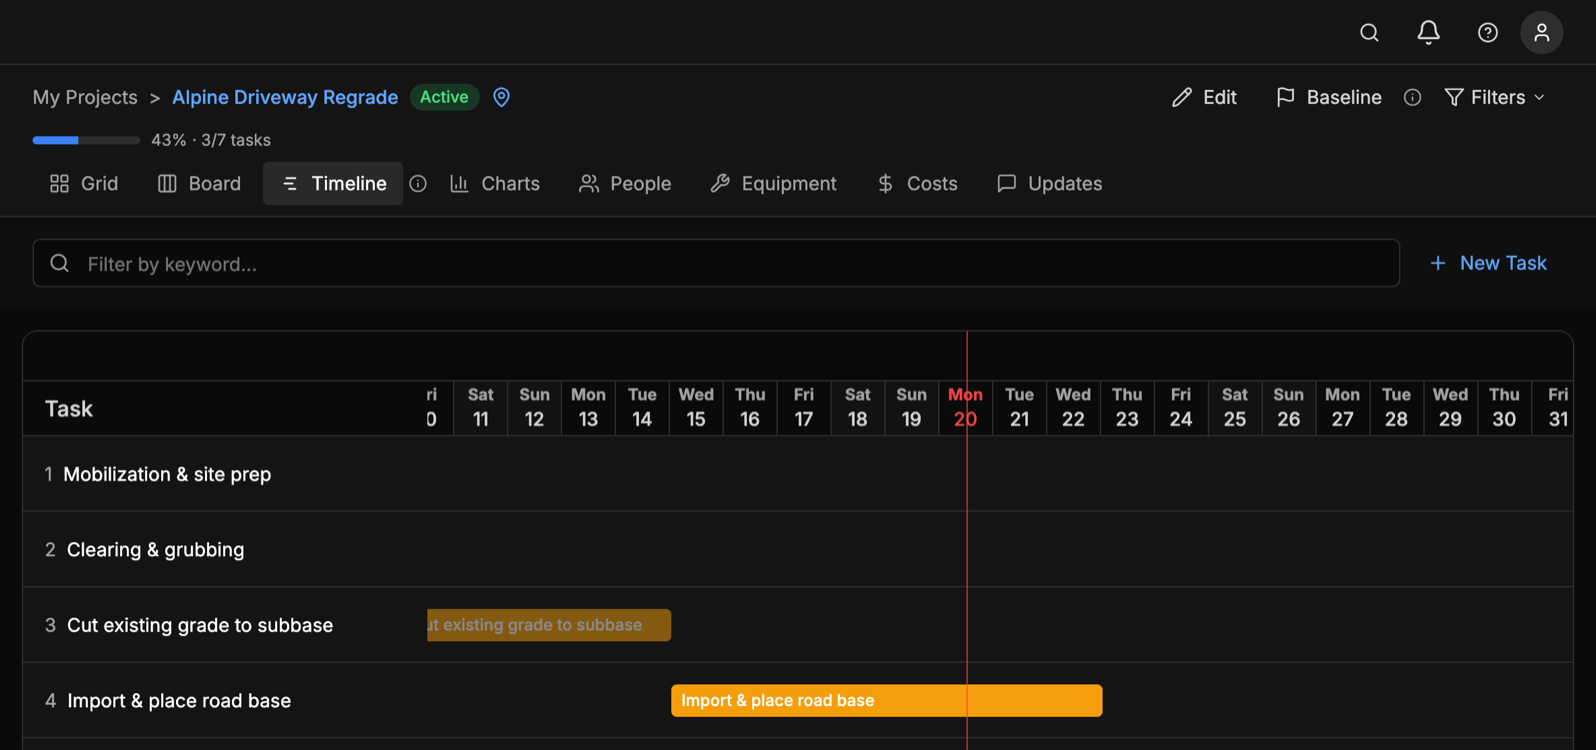Open Charts tab
The image size is (1596, 750).
(x=495, y=184)
